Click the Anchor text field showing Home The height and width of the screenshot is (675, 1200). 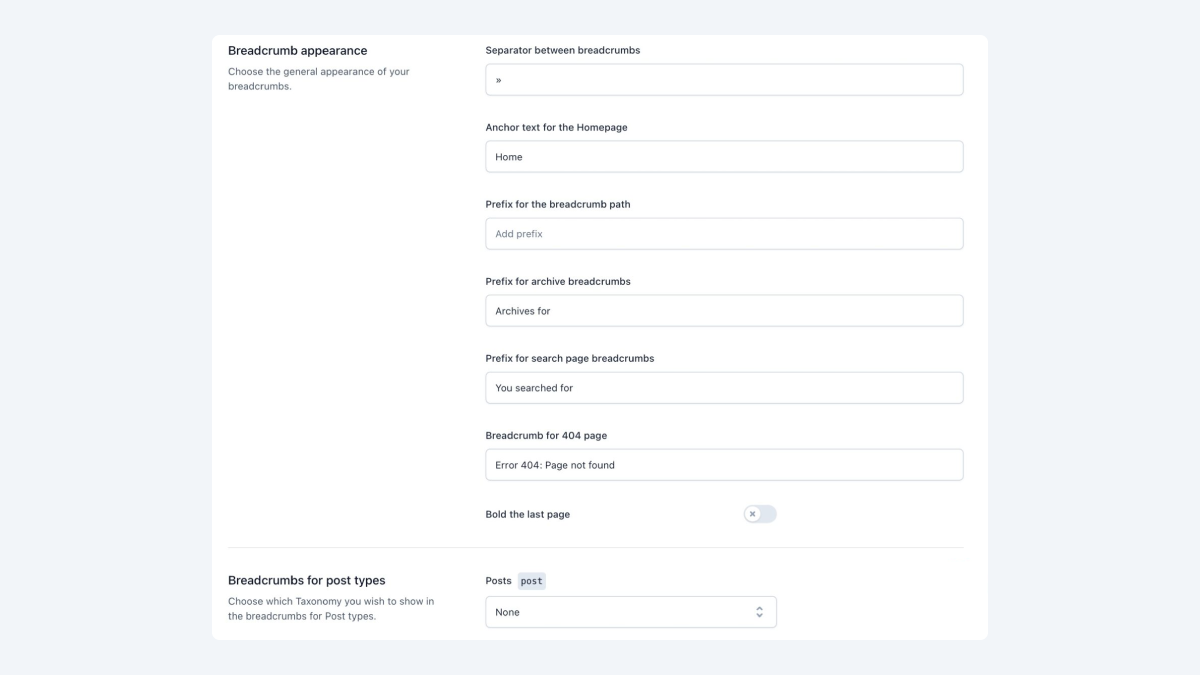pyautogui.click(x=724, y=156)
